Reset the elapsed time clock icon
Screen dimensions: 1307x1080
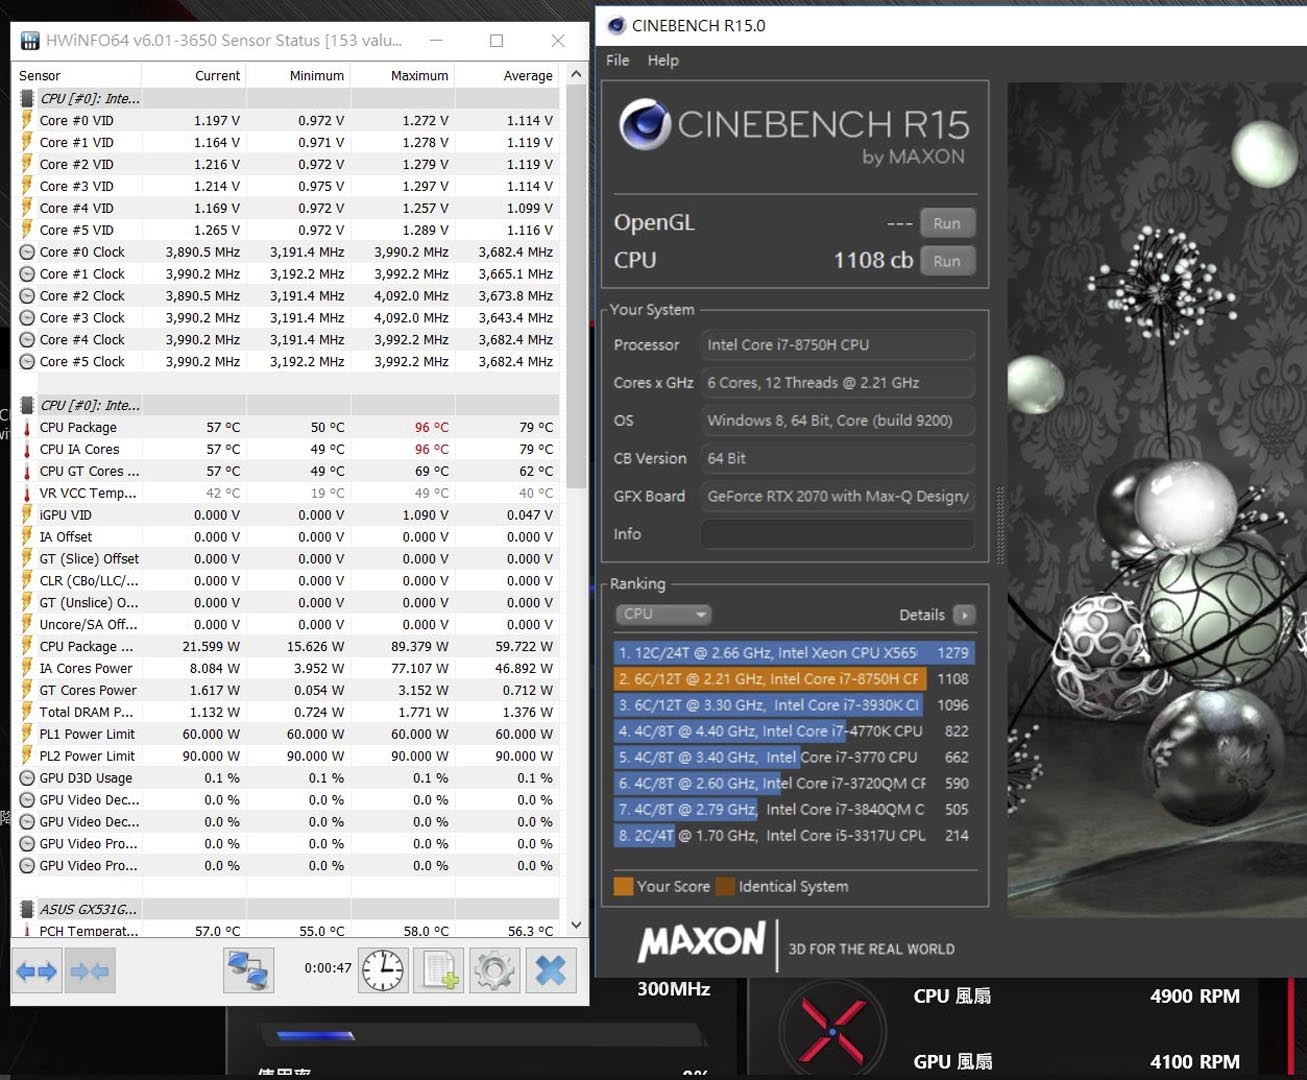(x=383, y=971)
